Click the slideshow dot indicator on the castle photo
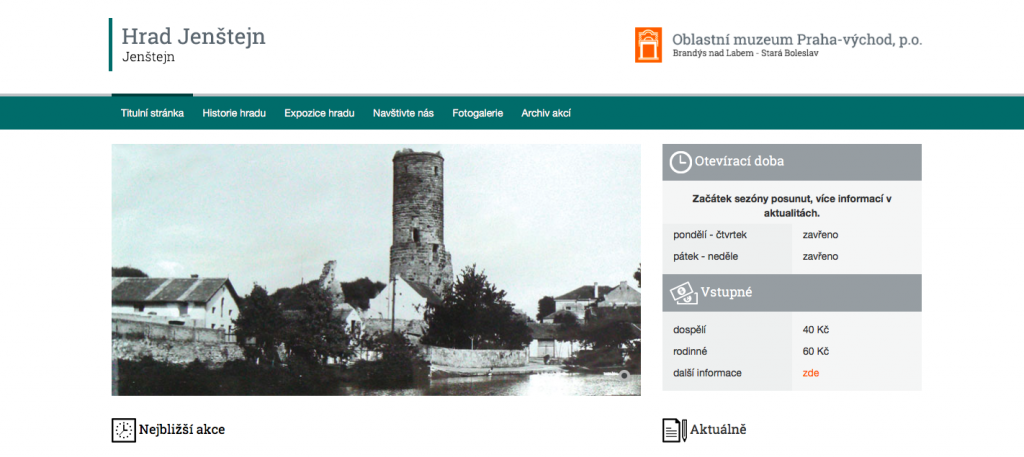 tap(624, 375)
